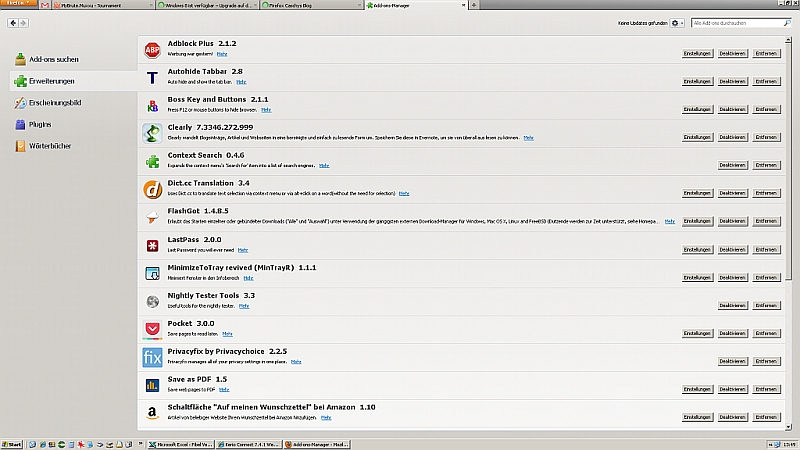Remove the Nightly Tester Tools extension
800x450 pixels.
[766, 305]
